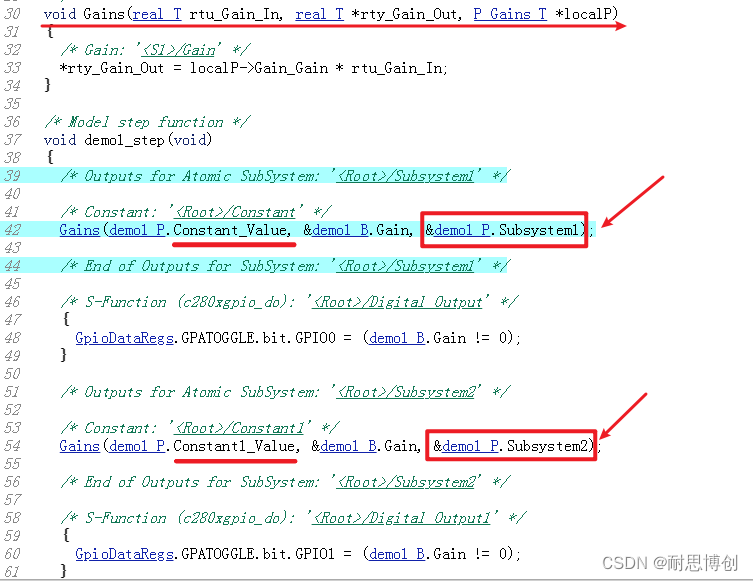Click 'localP->Gain_Gain' on line 33

[x=259, y=68]
